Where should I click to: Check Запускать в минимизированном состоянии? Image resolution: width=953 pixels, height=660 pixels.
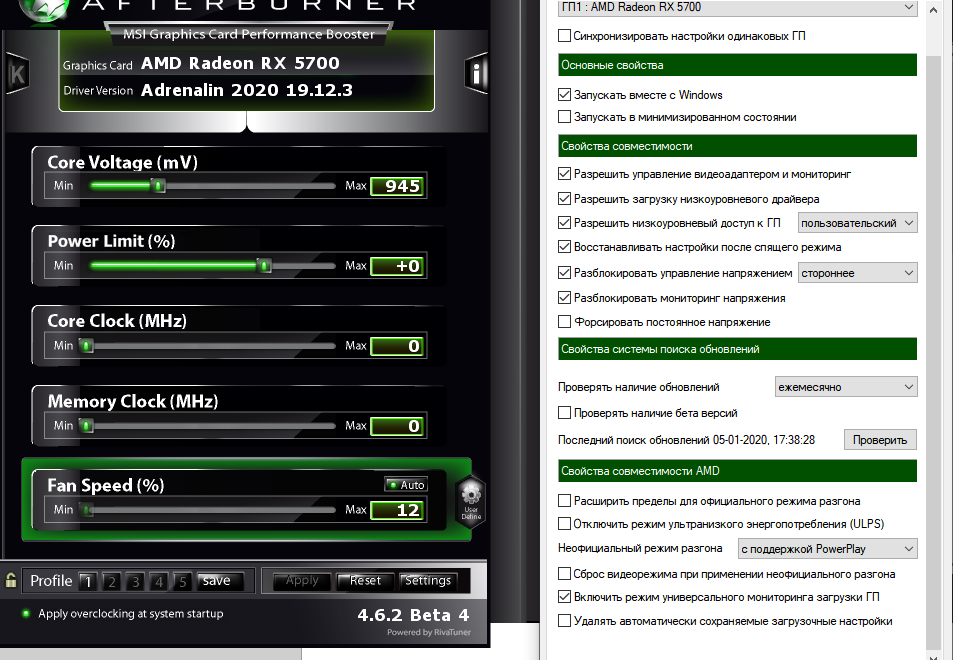(x=564, y=117)
